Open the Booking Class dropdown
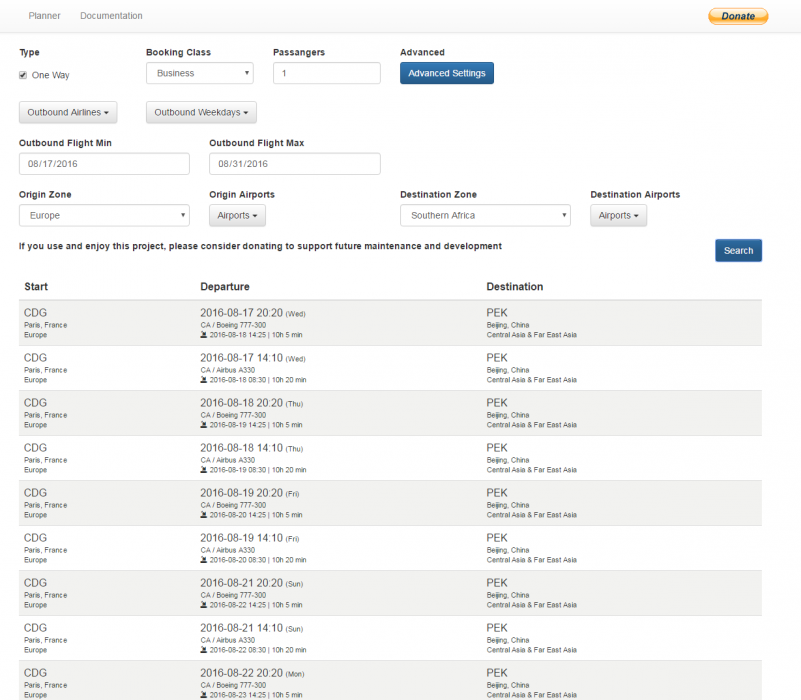This screenshot has width=801, height=700. pyautogui.click(x=200, y=73)
